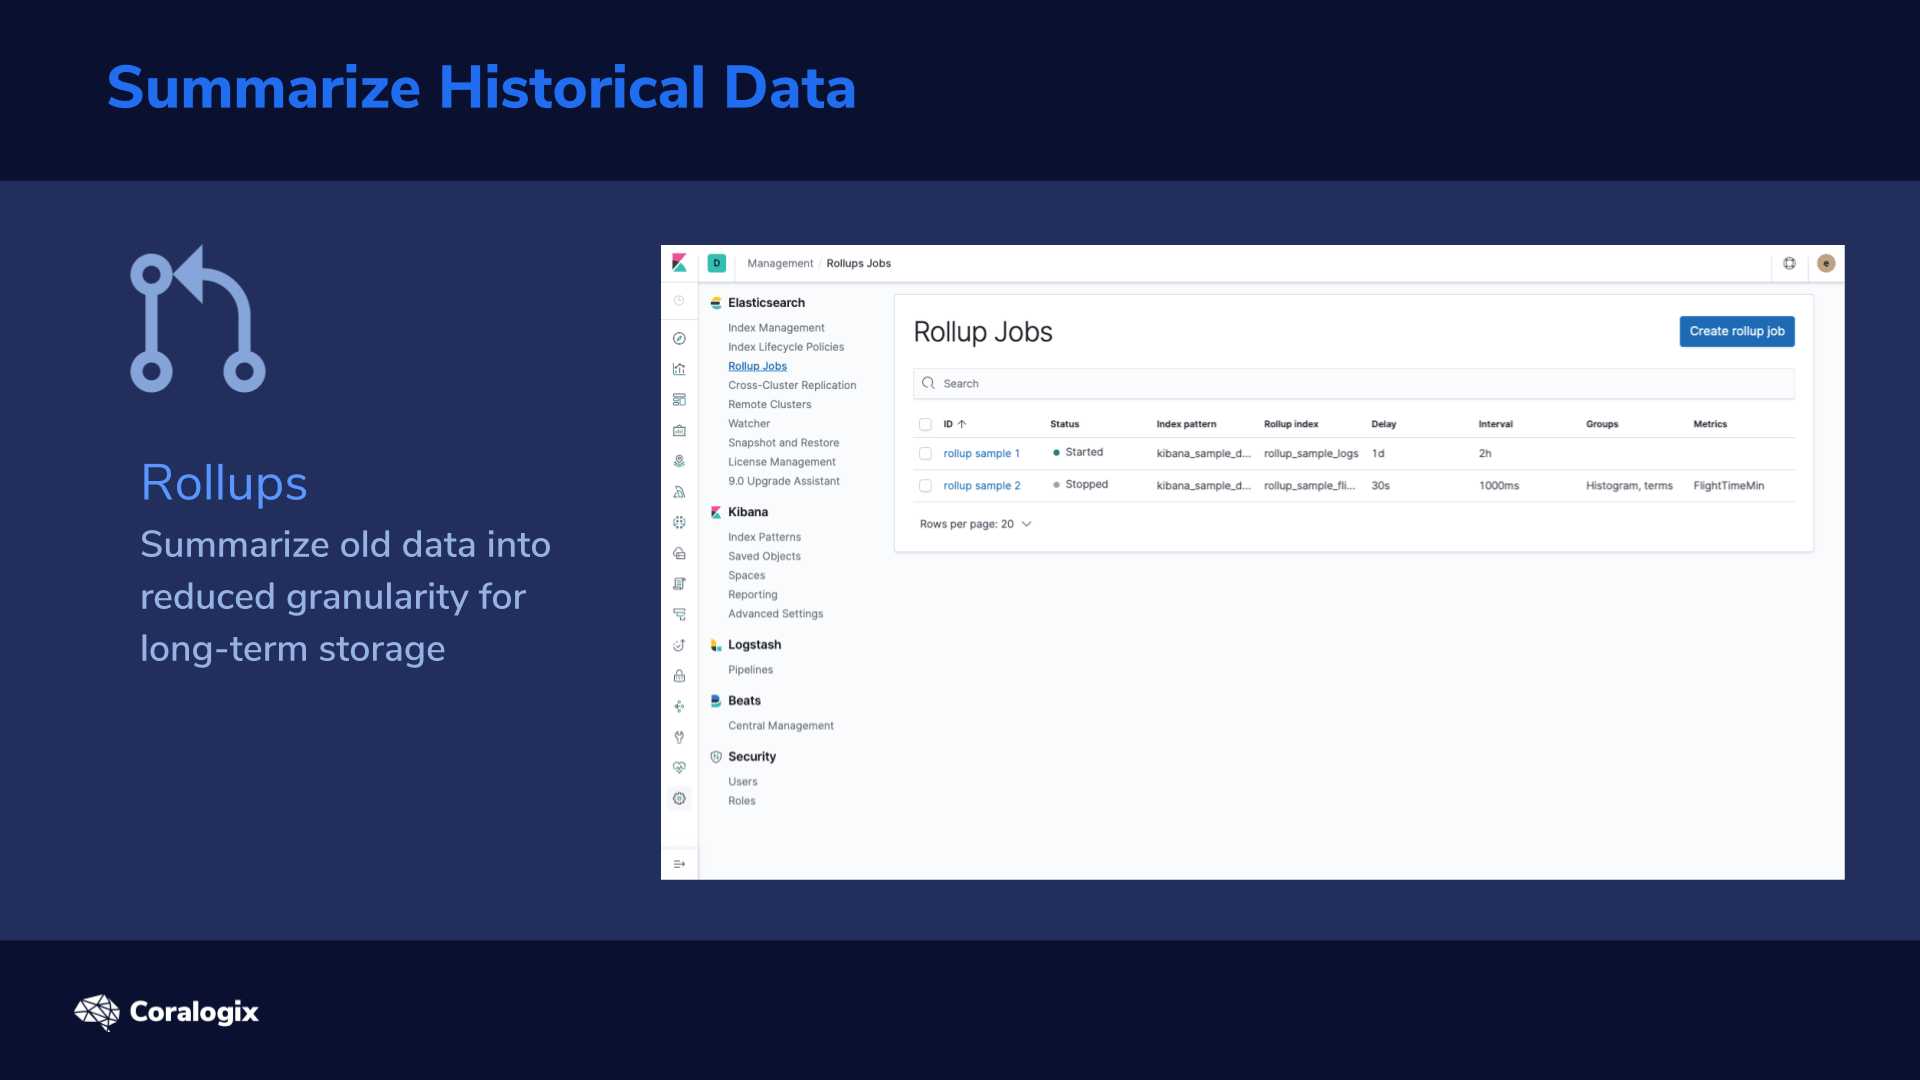Open the Dashboard icon in the sidebar
Screen dimensions: 1920x1080
[x=679, y=400]
